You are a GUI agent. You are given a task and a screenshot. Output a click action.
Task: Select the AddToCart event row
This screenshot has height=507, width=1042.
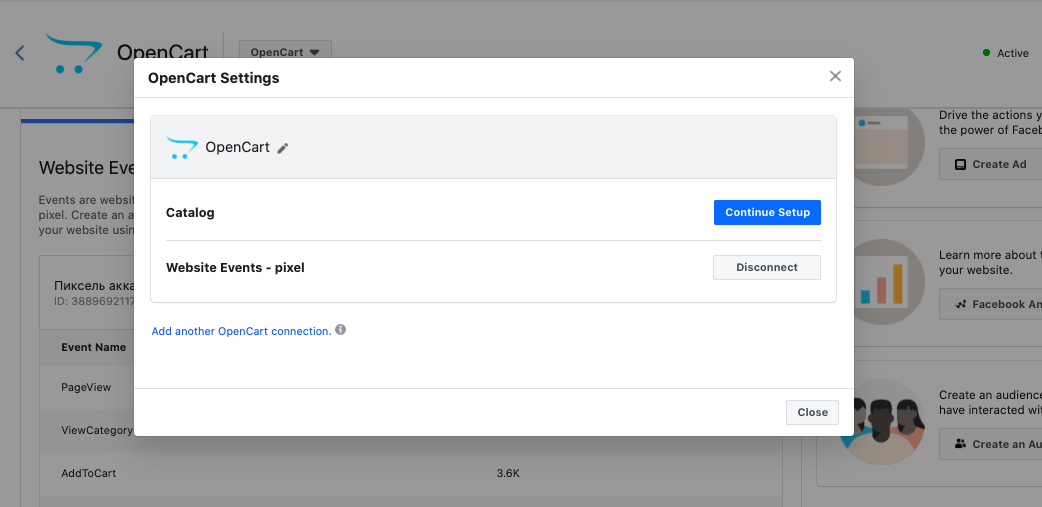click(411, 474)
